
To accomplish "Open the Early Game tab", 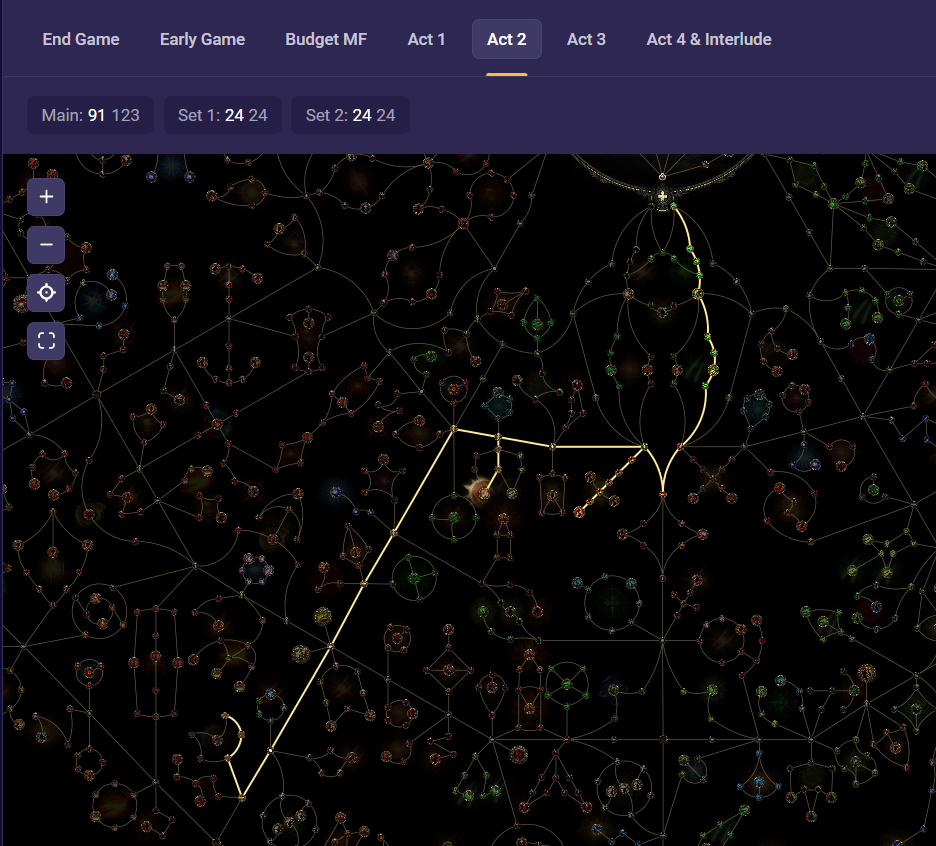I will [202, 39].
